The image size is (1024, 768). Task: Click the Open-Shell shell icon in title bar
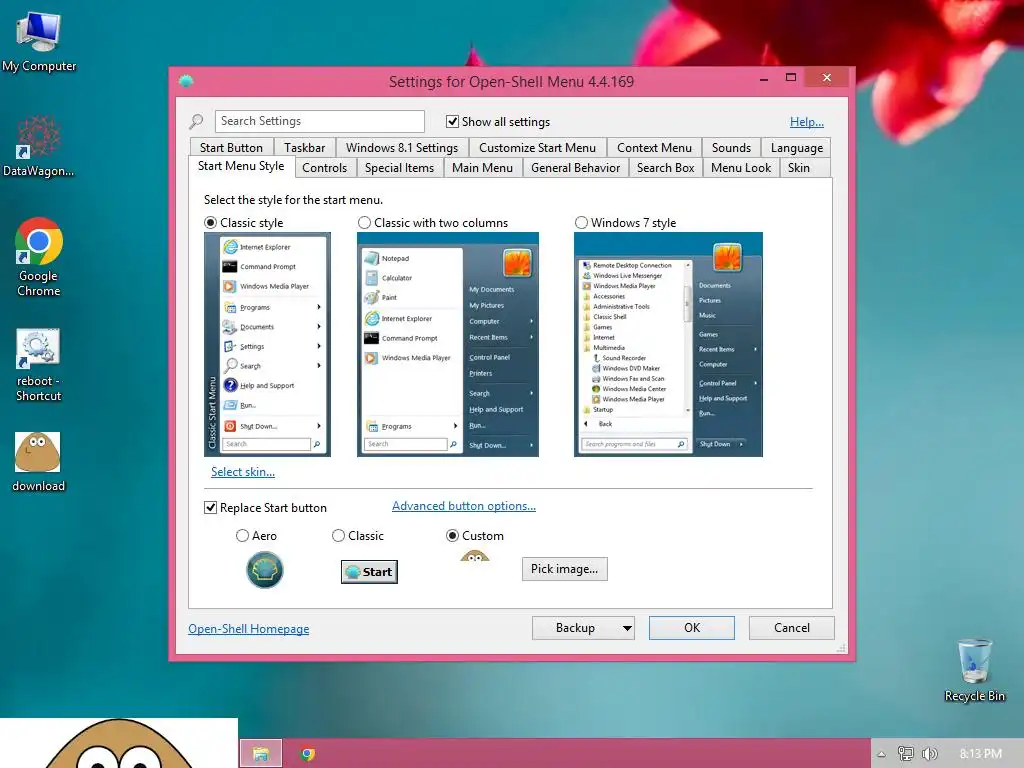coord(186,81)
